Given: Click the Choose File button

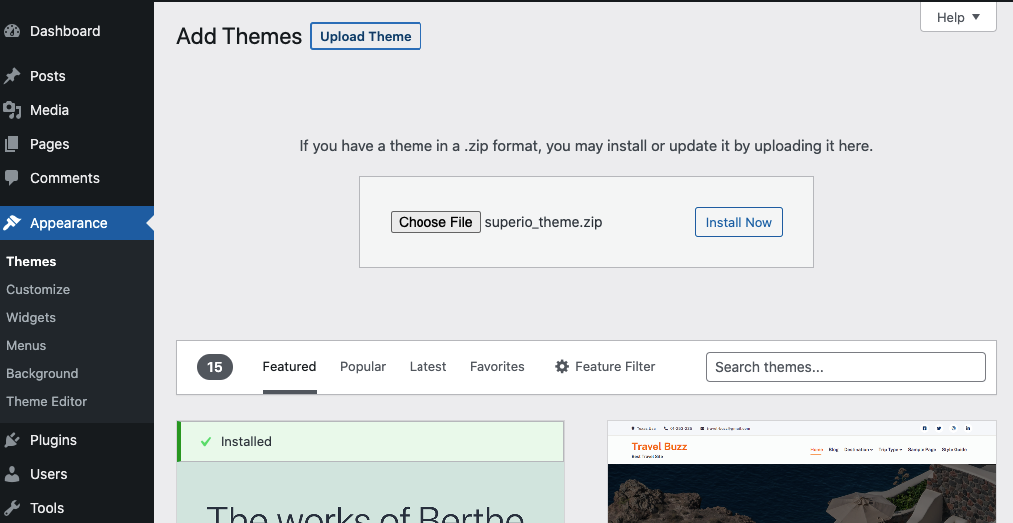Looking at the screenshot, I should tap(435, 222).
